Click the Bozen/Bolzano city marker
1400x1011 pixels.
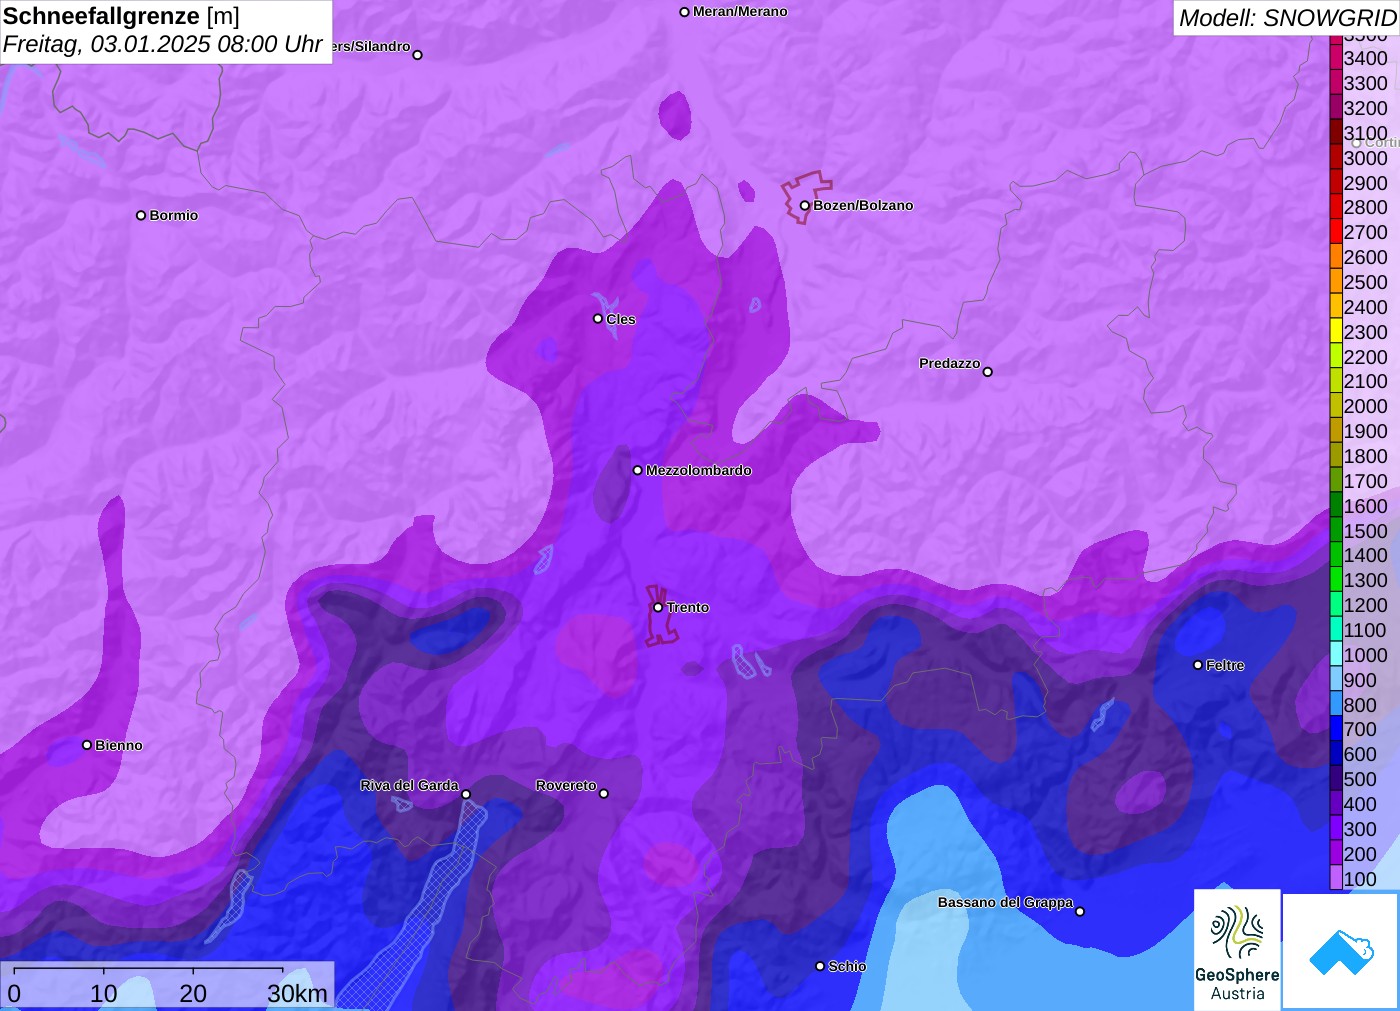[x=804, y=206]
